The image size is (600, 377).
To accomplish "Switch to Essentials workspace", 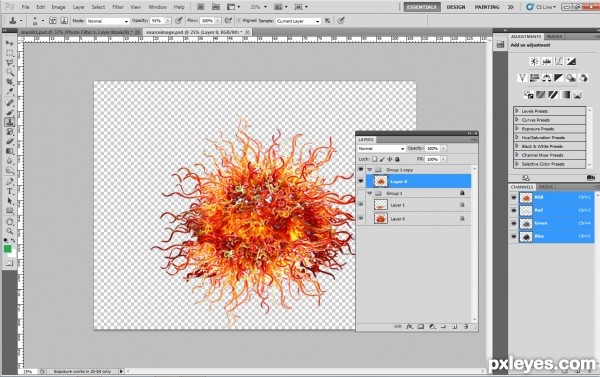I will (x=422, y=7).
